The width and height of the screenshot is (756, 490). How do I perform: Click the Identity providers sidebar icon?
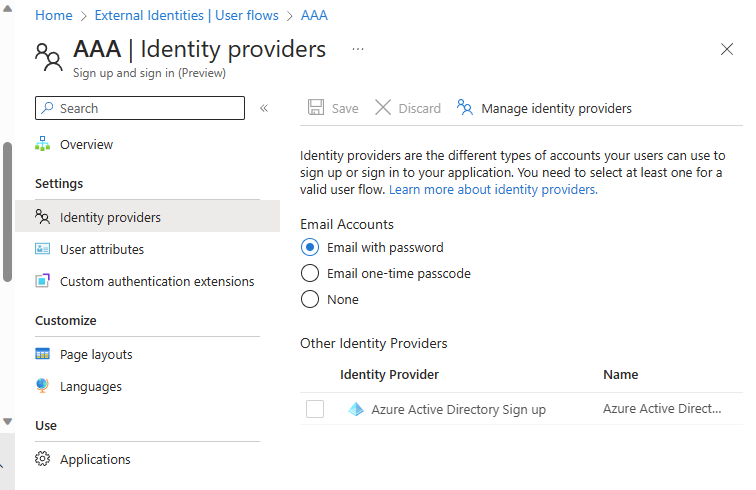[42, 217]
